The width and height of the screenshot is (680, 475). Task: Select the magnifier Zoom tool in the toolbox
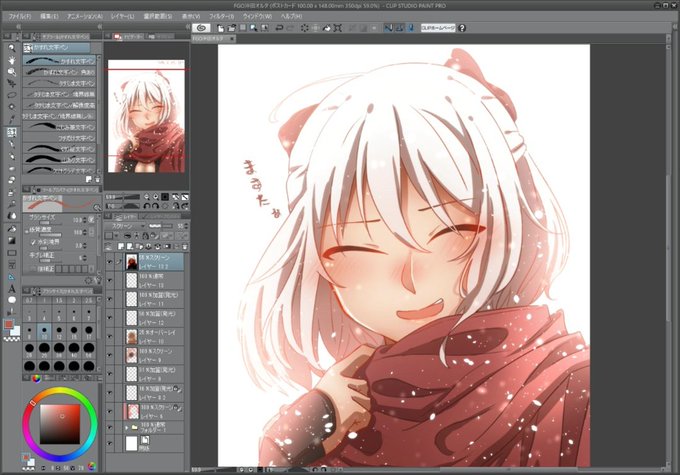click(x=12, y=48)
